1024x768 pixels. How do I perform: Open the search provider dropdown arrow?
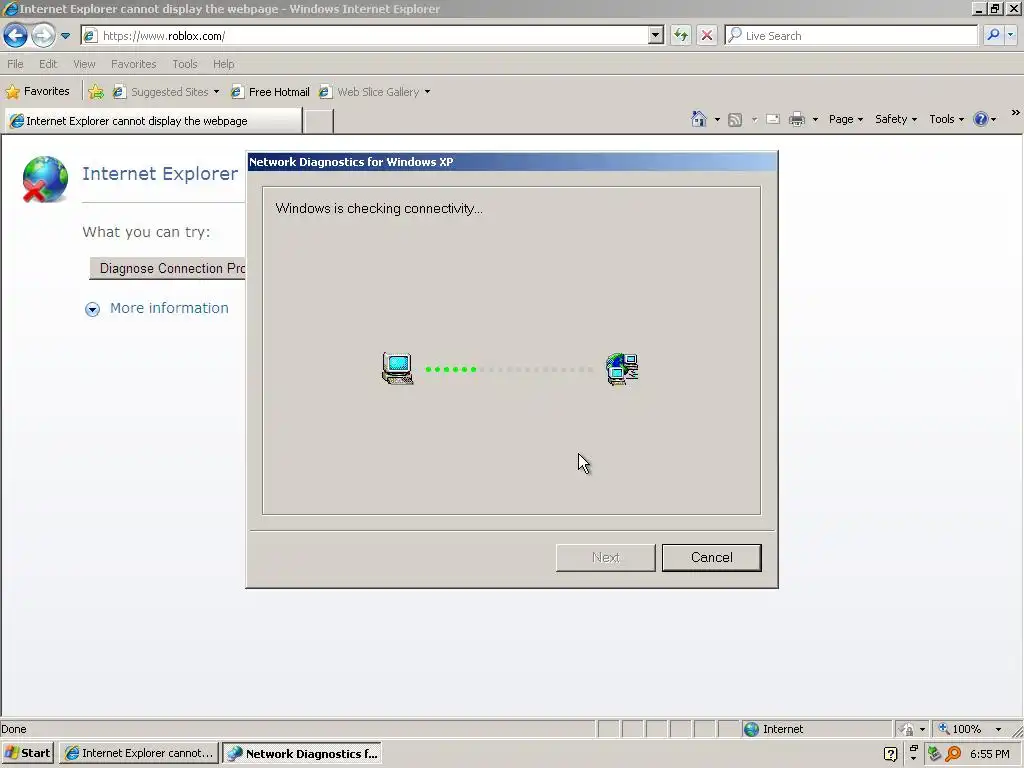1010,35
